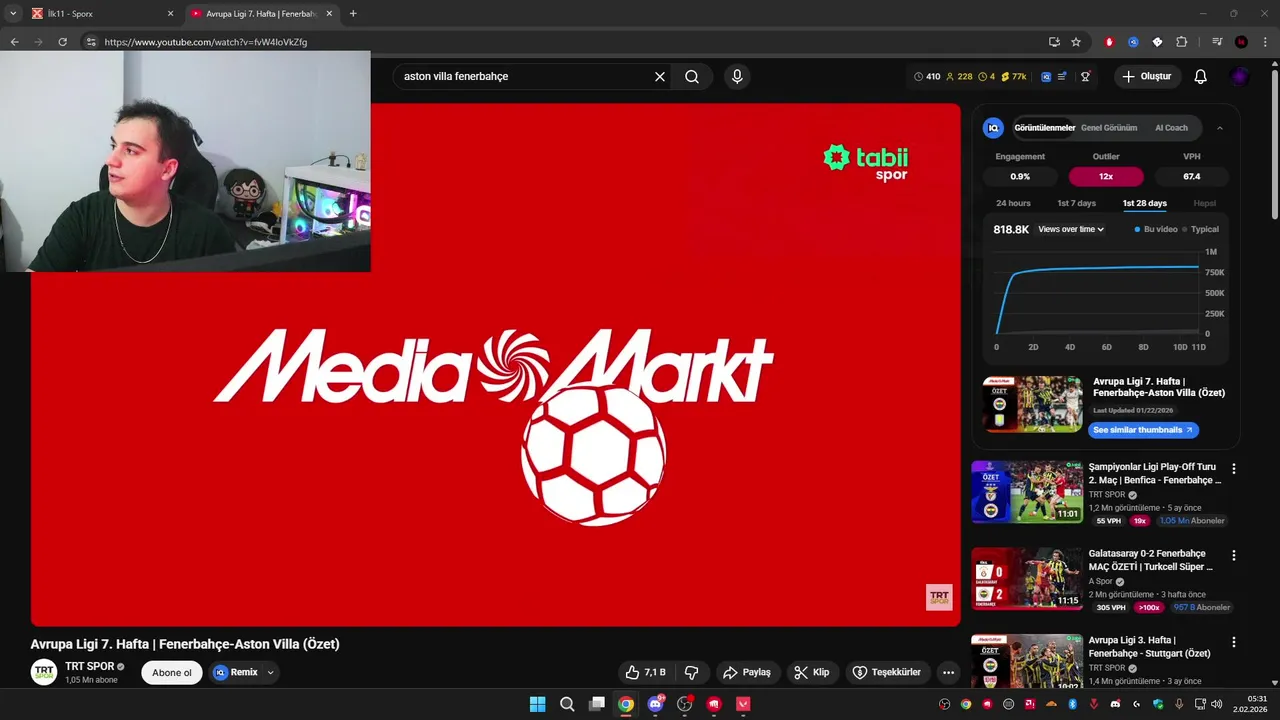Click the Abone ol subscribe button

point(172,672)
